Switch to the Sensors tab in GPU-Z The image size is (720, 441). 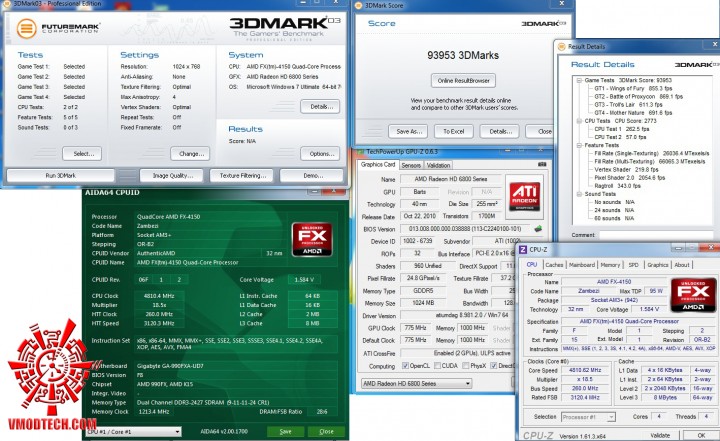click(411, 165)
